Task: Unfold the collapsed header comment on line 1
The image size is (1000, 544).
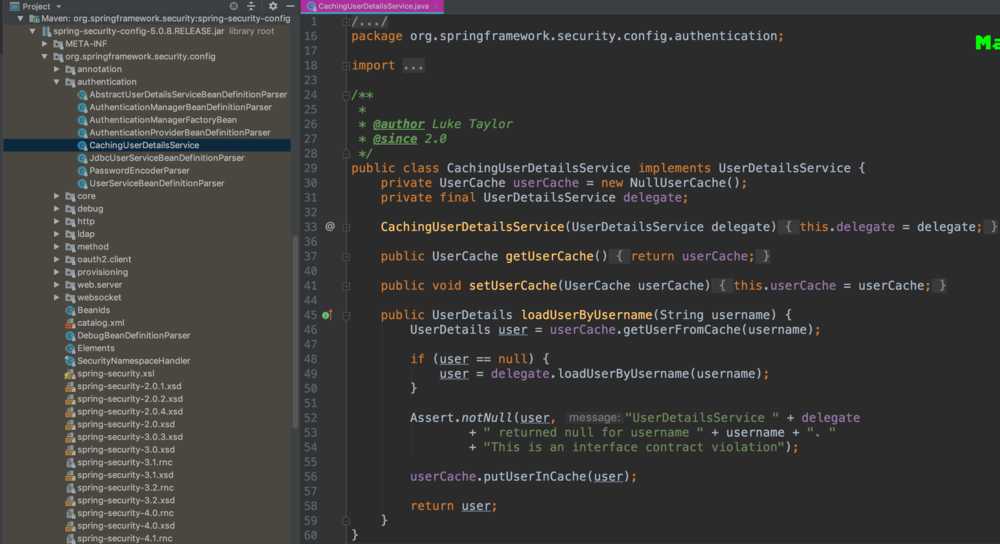Action: [345, 22]
